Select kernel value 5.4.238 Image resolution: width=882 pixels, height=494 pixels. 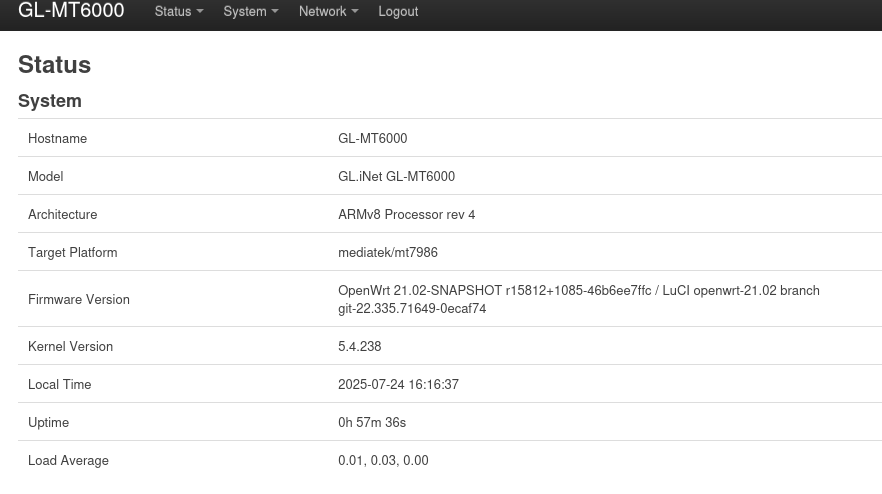[x=359, y=347]
